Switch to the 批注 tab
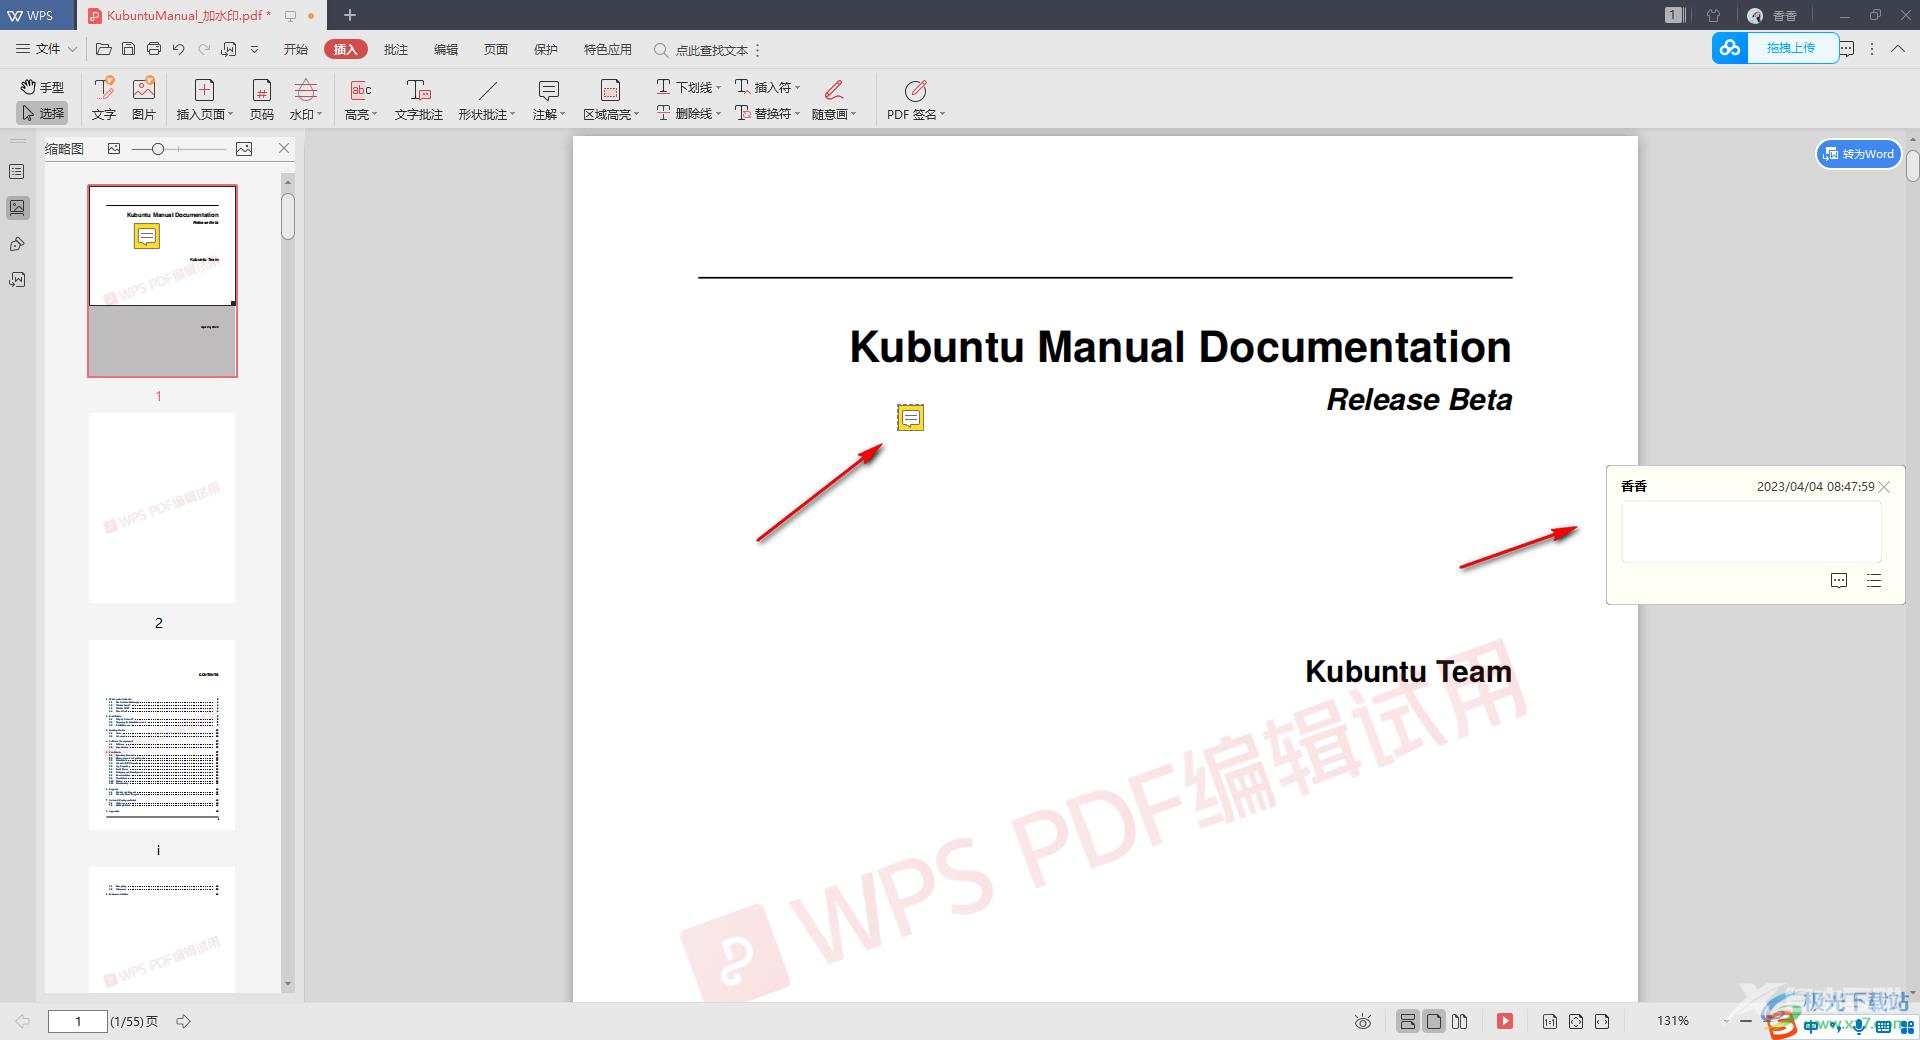This screenshot has height=1040, width=1920. pos(396,49)
